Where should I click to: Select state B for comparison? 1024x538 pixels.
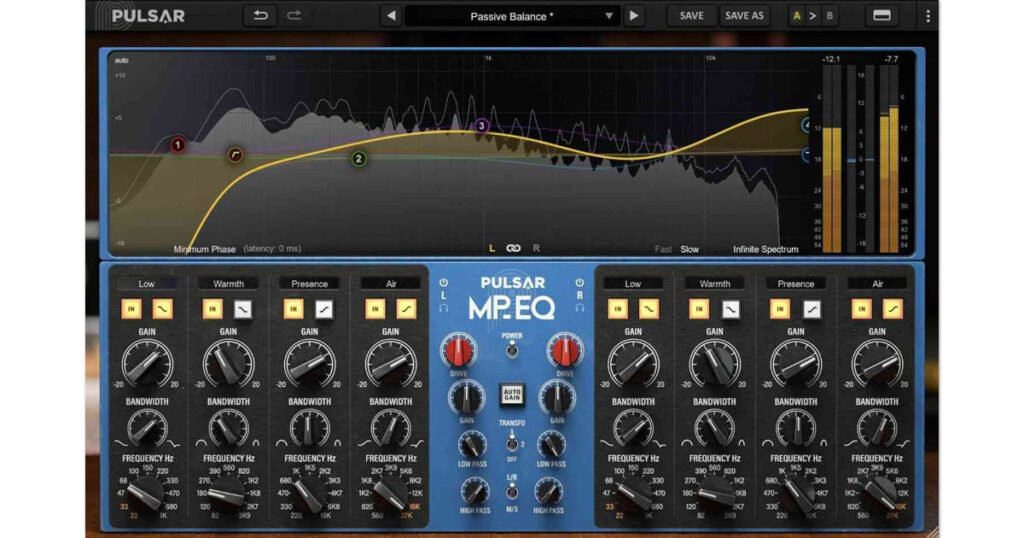(x=829, y=16)
